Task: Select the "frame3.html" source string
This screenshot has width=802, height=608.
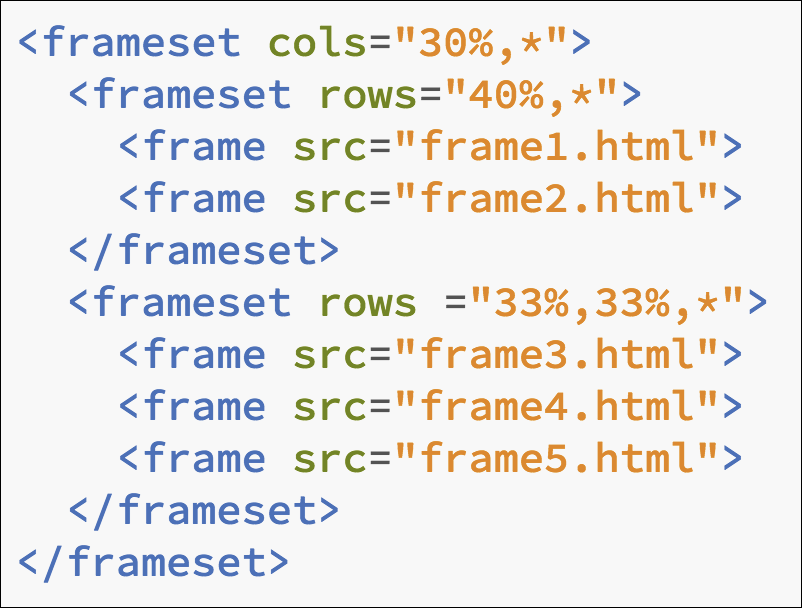Action: (x=557, y=355)
